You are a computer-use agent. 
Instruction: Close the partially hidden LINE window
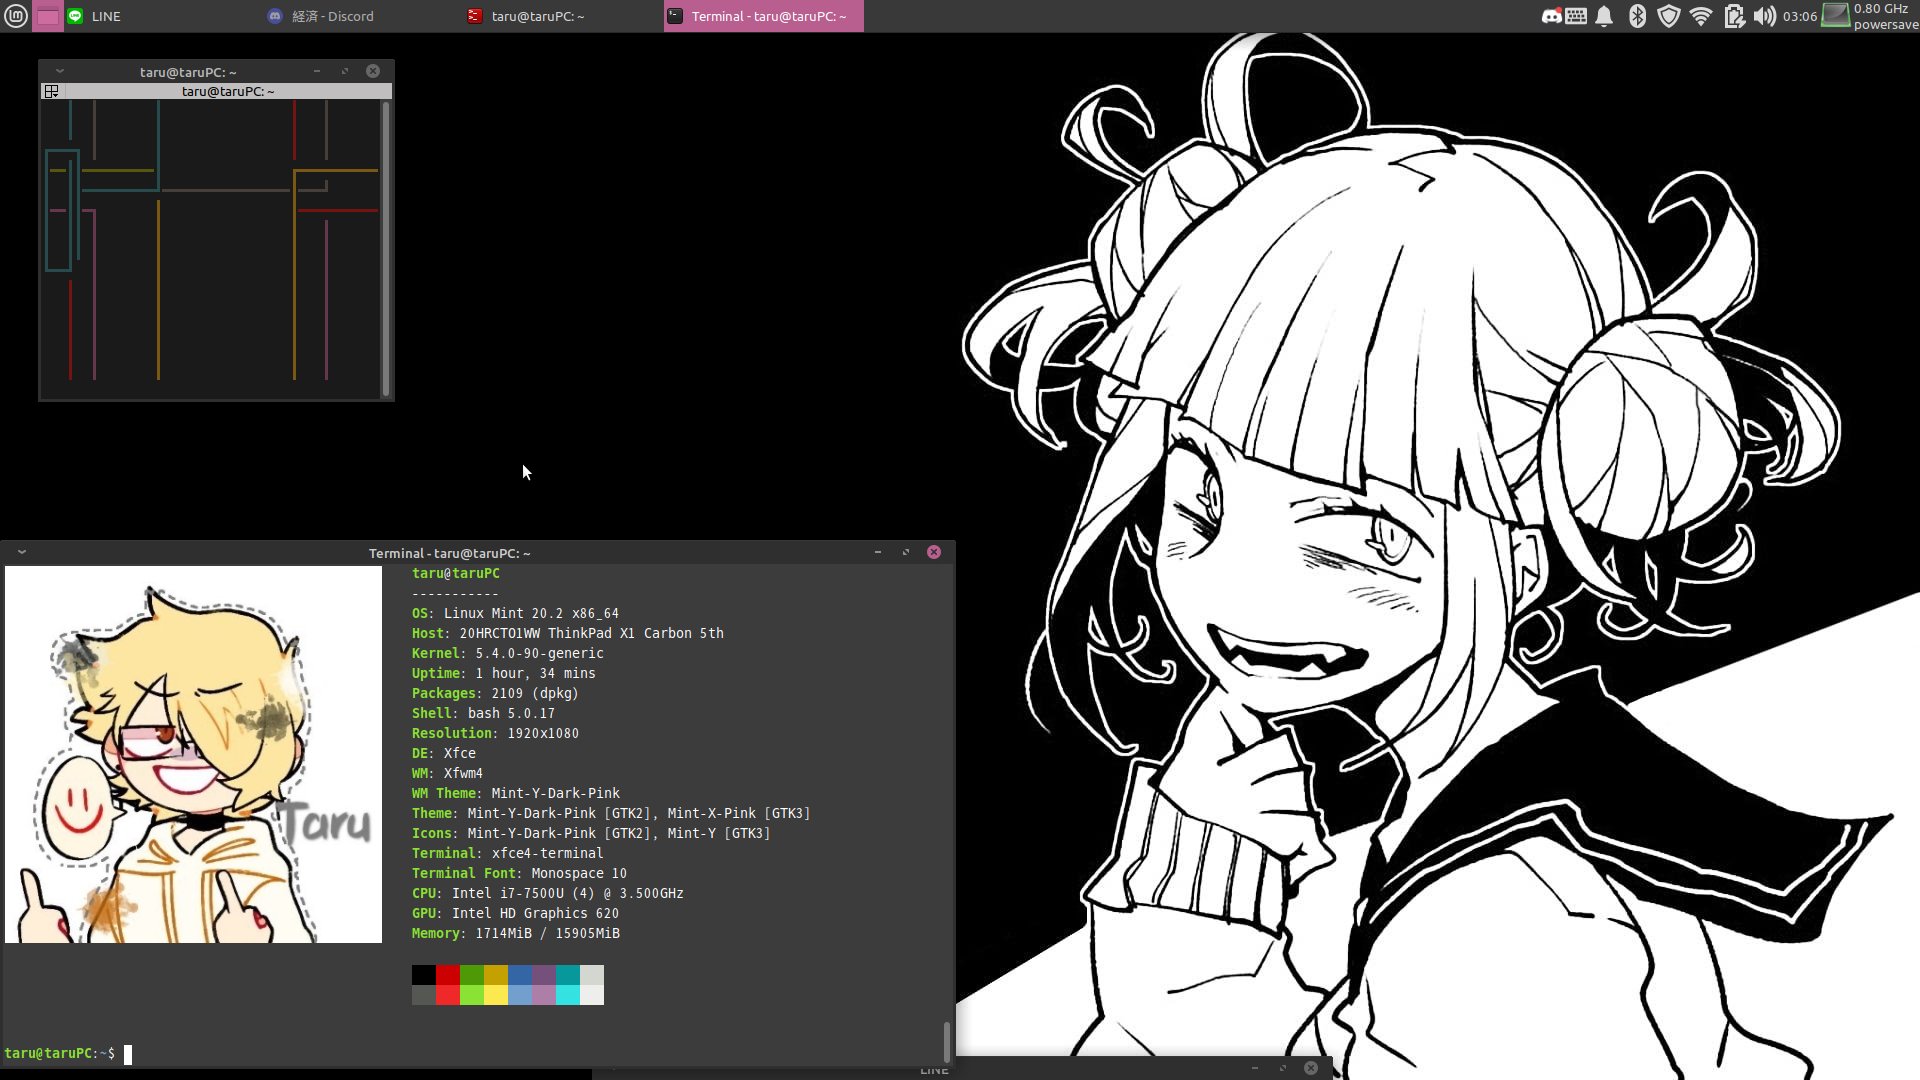pyautogui.click(x=1311, y=1068)
